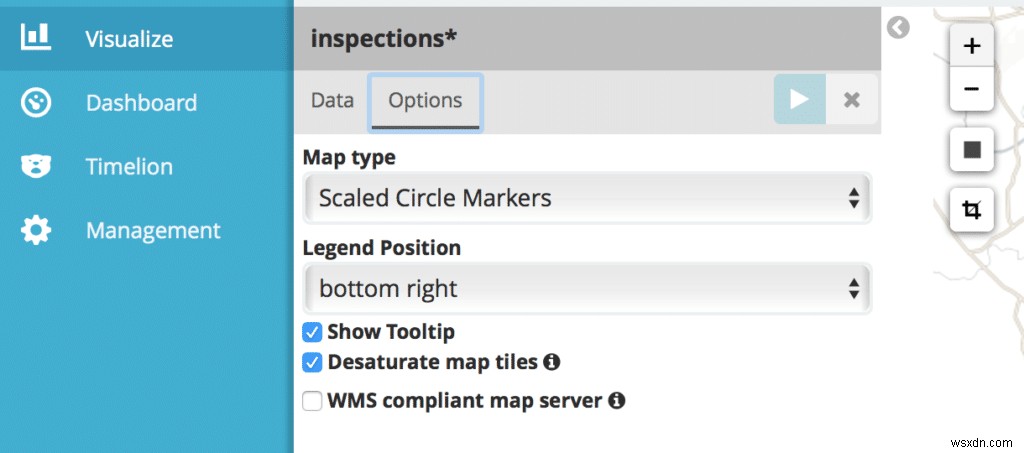Zoom out on the map
This screenshot has width=1024, height=453.
click(x=971, y=89)
